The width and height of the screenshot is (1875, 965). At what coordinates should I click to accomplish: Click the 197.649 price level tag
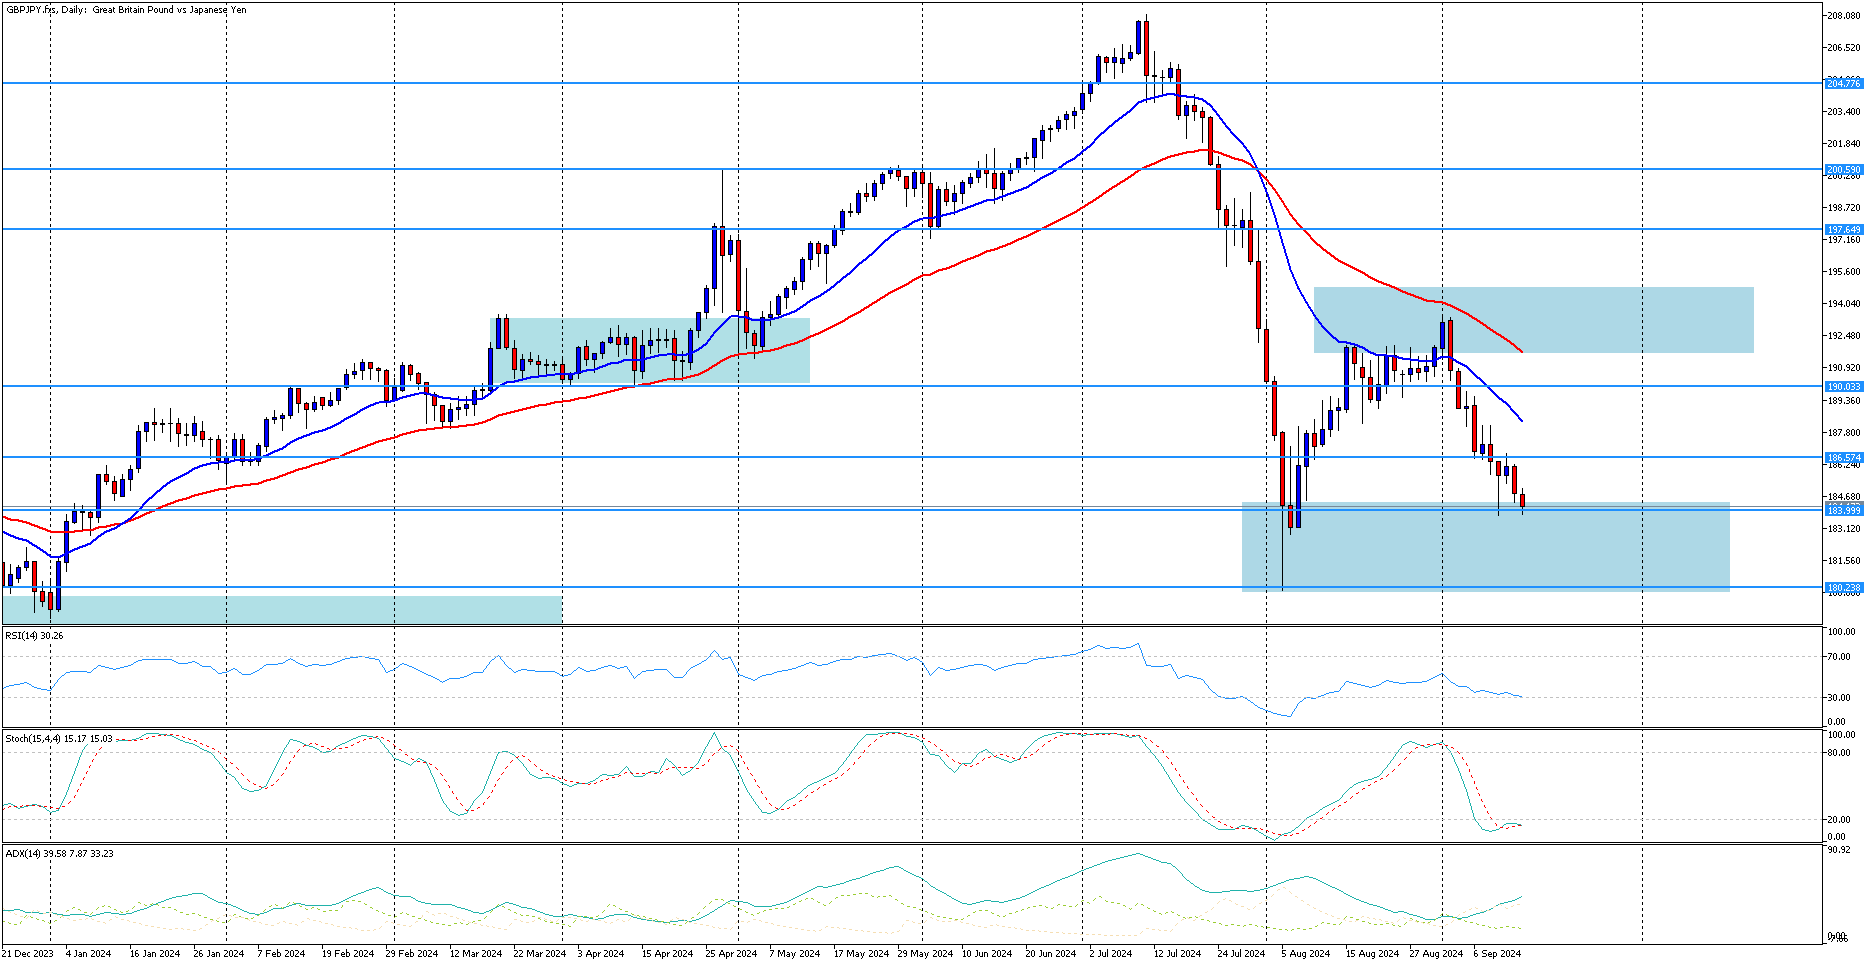pos(1844,230)
